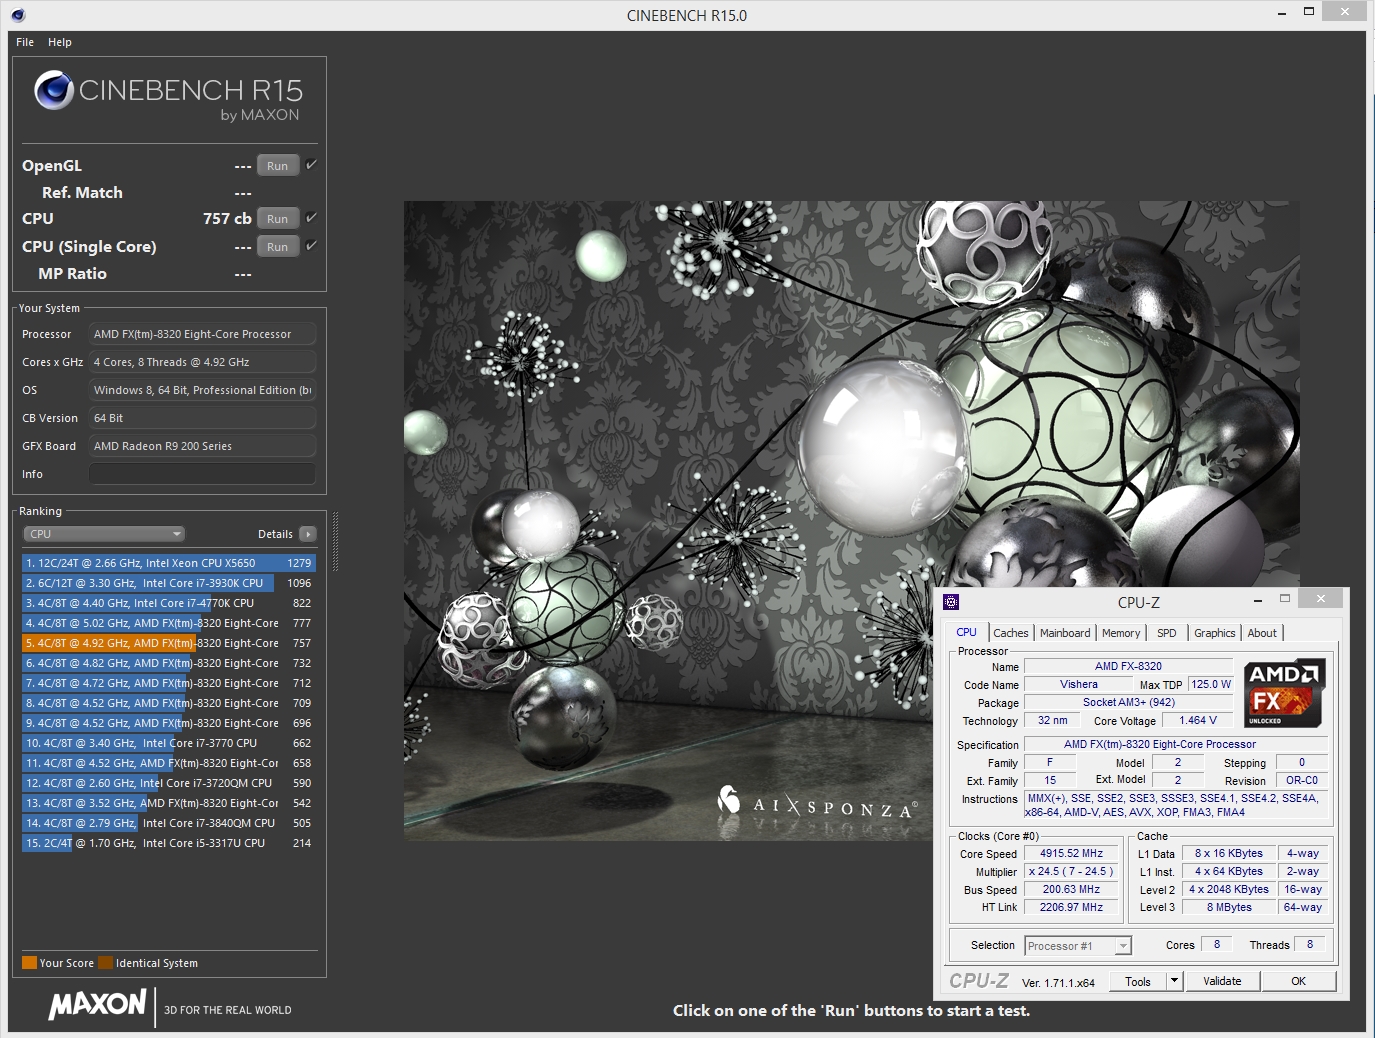Maximize the Cinebench window
Image resolution: width=1375 pixels, height=1038 pixels.
pyautogui.click(x=1309, y=12)
